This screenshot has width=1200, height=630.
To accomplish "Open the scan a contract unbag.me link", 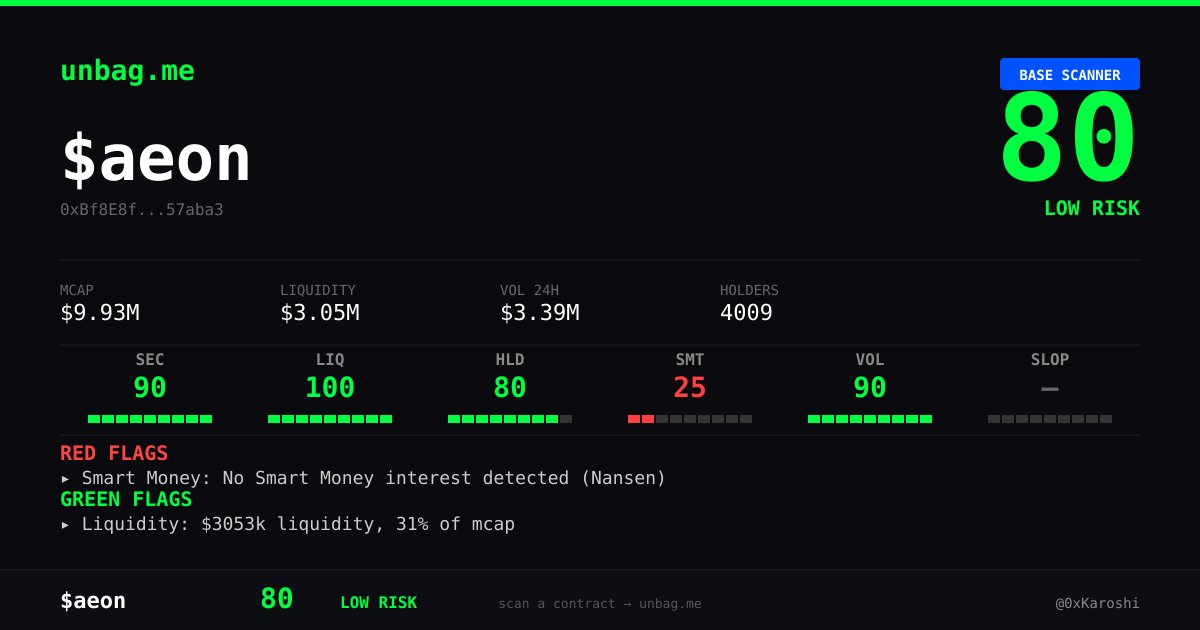I will [600, 604].
